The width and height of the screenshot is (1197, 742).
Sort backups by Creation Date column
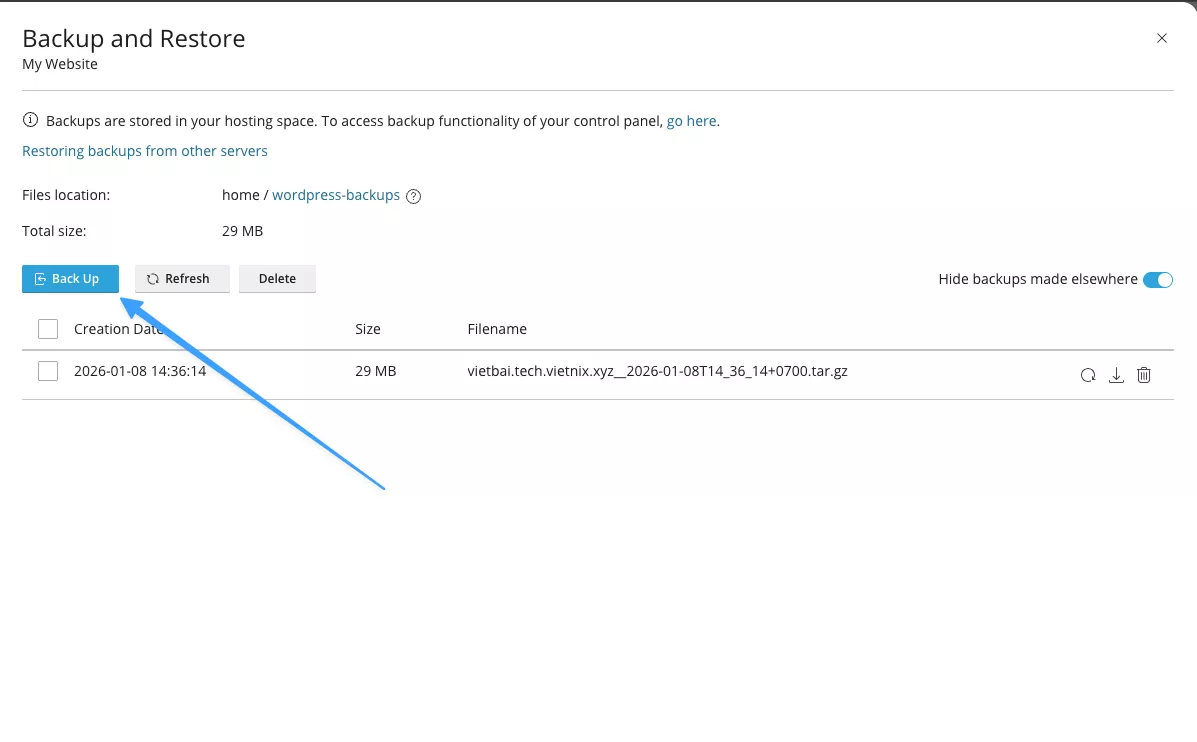pos(122,328)
